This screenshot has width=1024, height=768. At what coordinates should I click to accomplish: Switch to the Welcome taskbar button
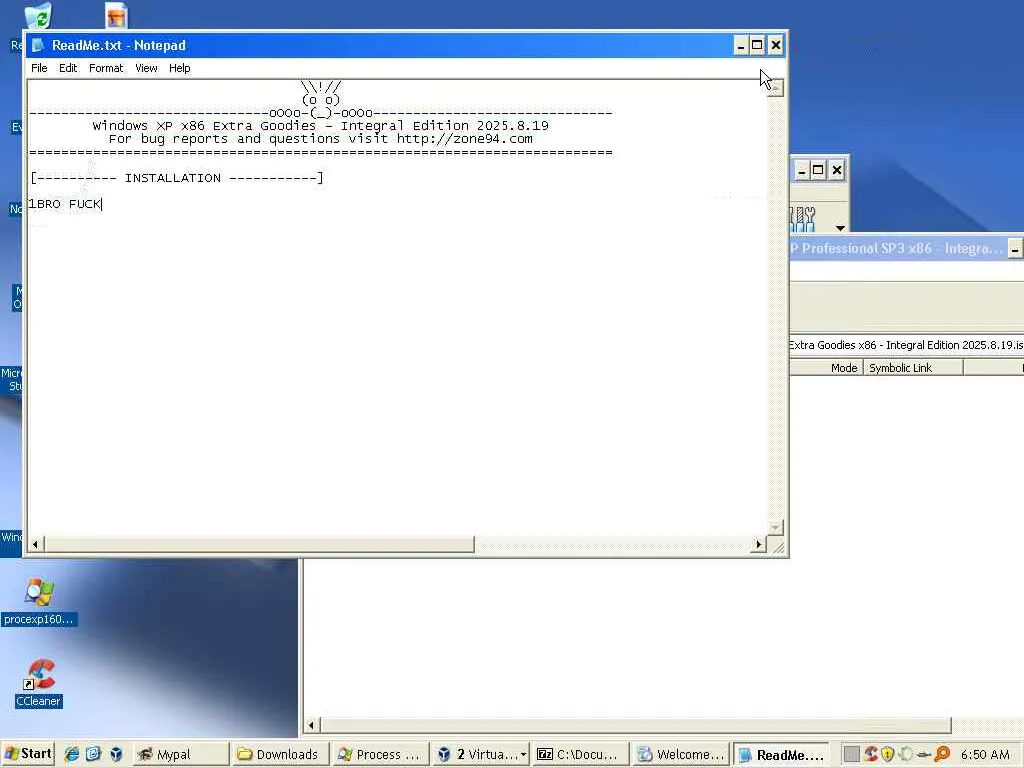coord(680,754)
